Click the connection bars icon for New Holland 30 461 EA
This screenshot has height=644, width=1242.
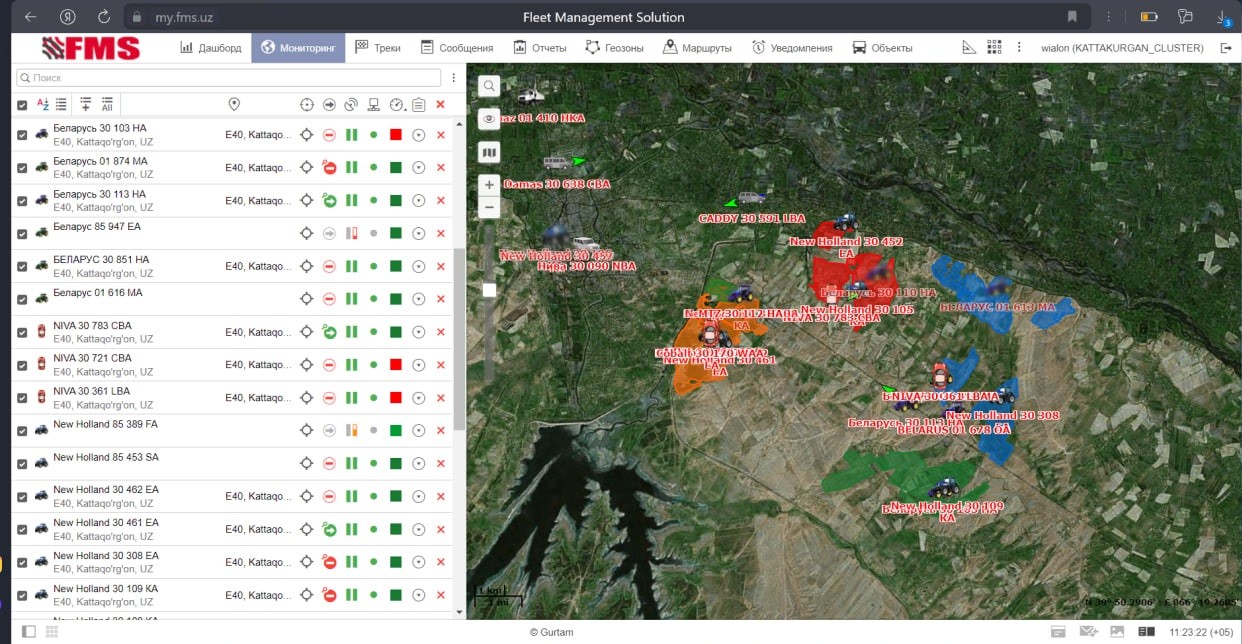coord(351,529)
